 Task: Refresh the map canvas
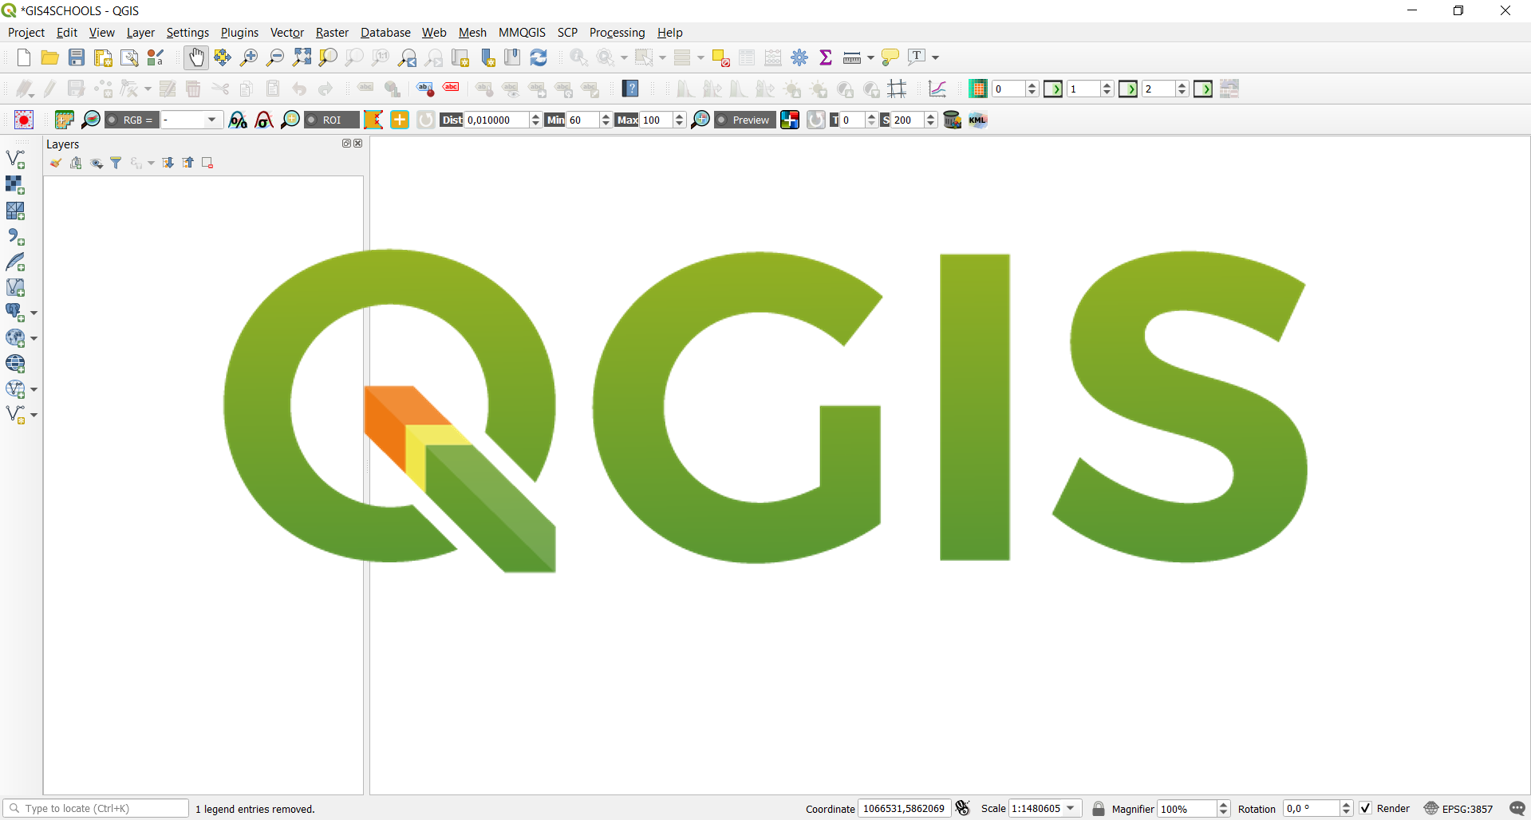pyautogui.click(x=539, y=58)
